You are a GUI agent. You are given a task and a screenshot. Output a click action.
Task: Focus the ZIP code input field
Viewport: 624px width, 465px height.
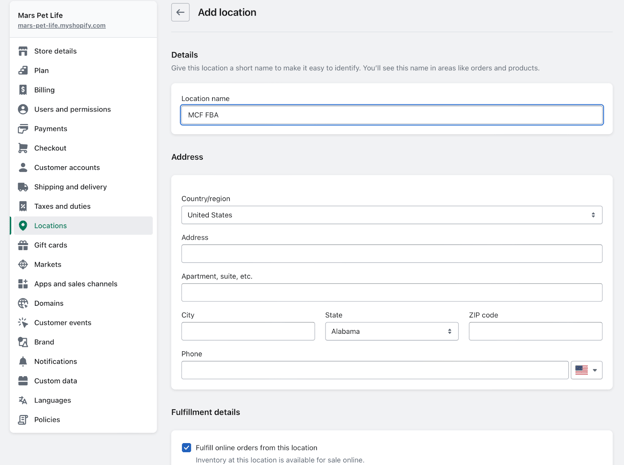(535, 331)
